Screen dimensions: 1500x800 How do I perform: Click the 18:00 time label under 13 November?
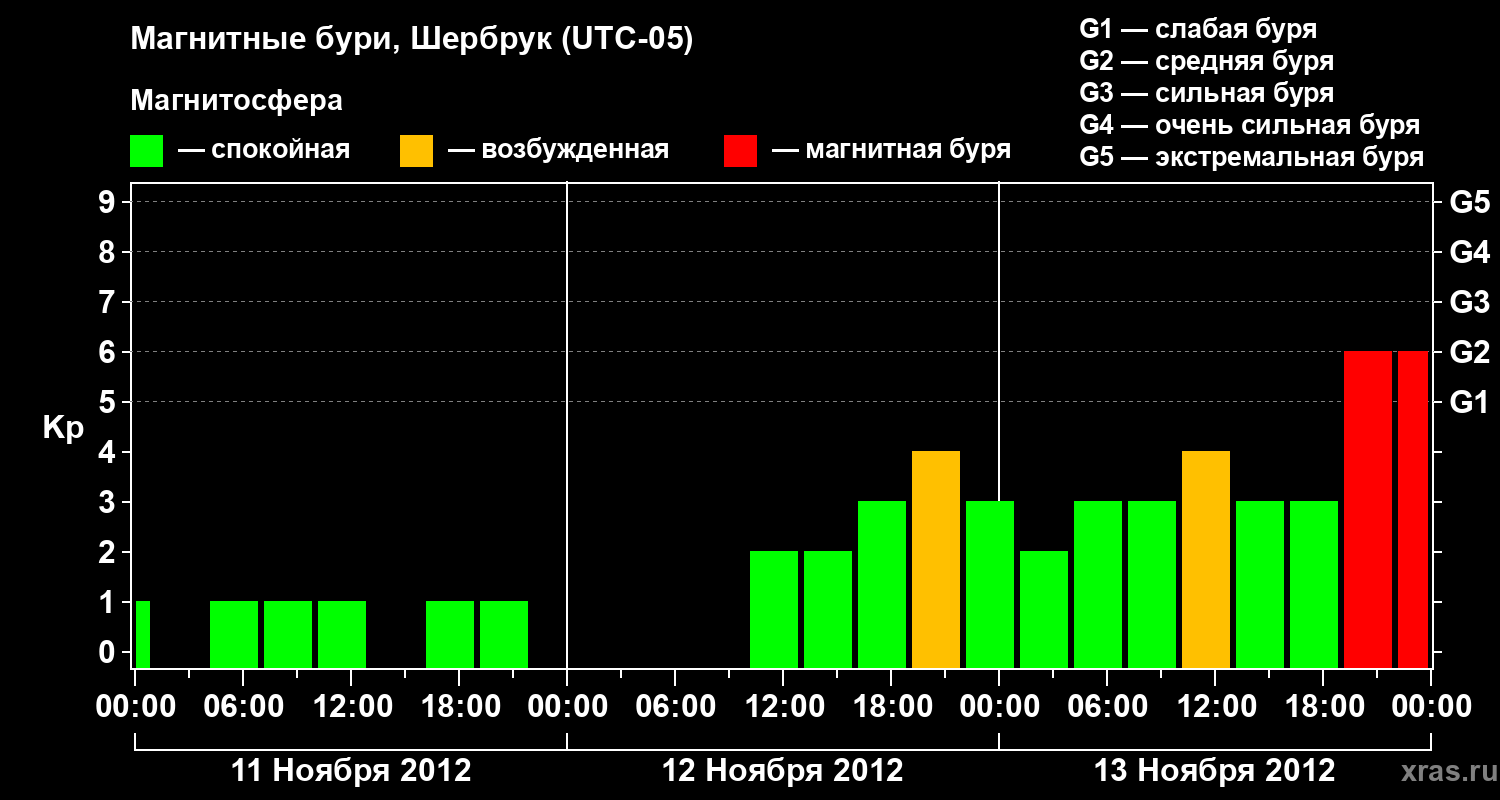pyautogui.click(x=1323, y=707)
